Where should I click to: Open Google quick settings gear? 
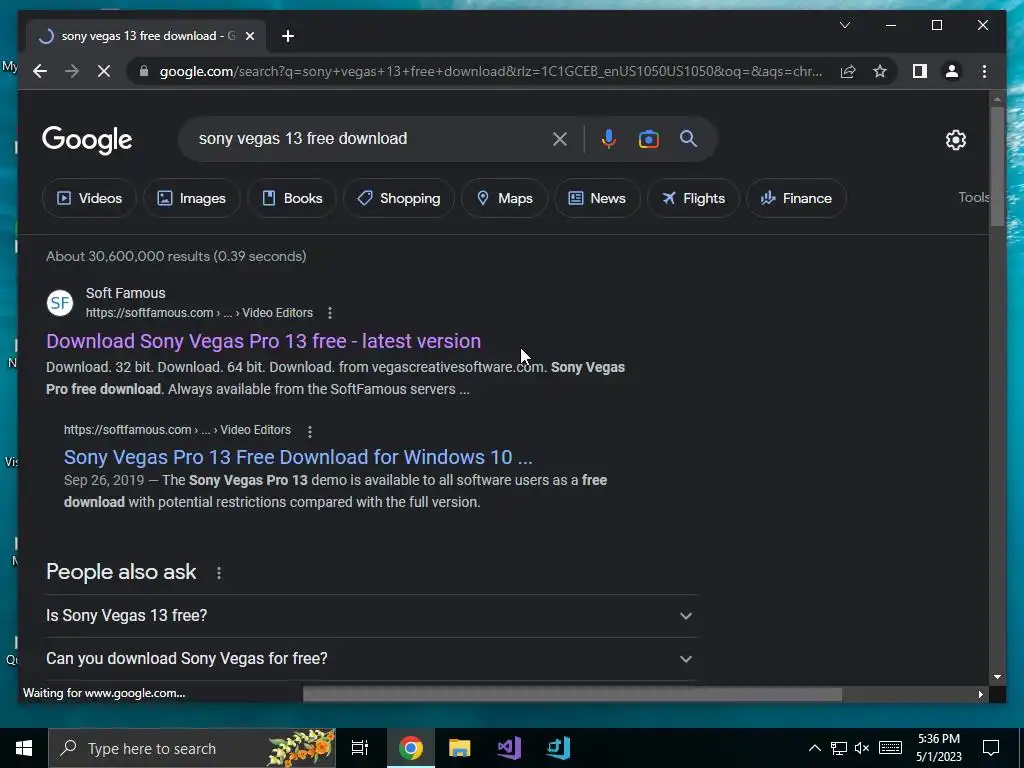[x=955, y=140]
